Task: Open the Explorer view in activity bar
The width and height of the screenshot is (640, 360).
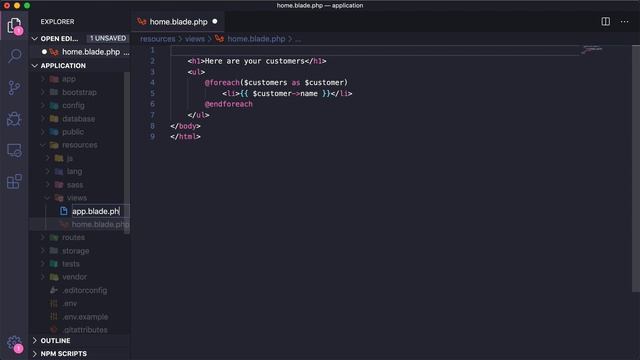Action: (x=14, y=25)
